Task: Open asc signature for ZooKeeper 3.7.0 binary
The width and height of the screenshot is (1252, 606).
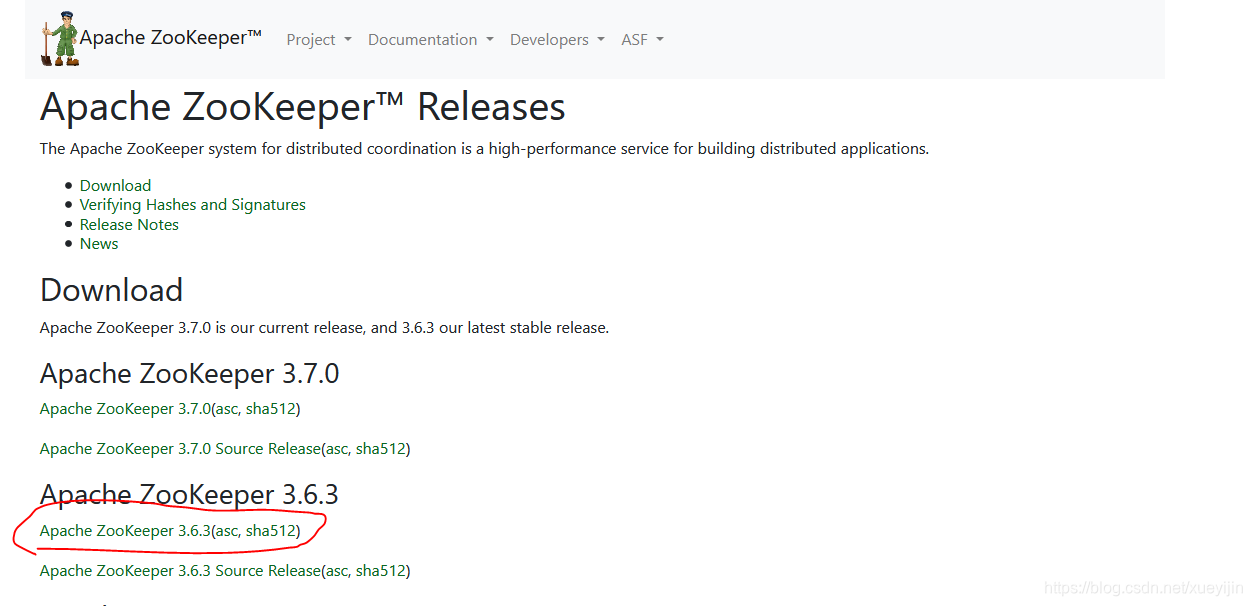Action: click(226, 408)
